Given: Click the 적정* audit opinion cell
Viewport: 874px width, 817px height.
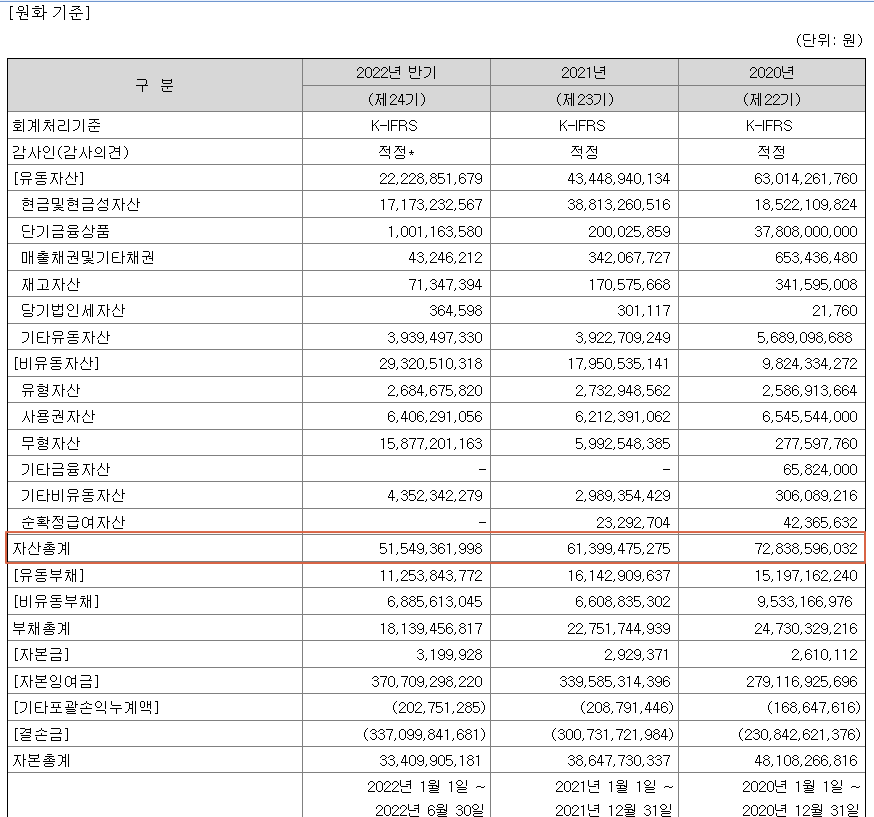Looking at the screenshot, I should (x=396, y=153).
